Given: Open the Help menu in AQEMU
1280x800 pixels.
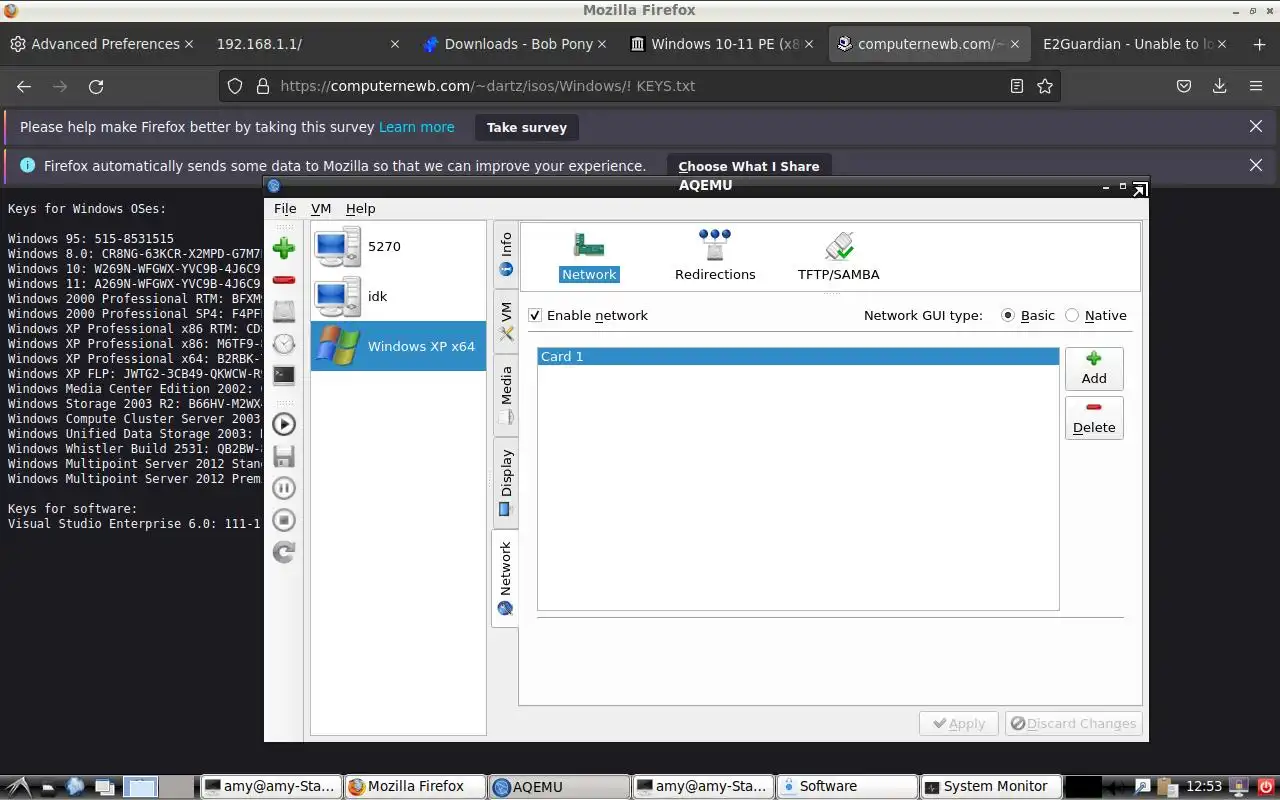Looking at the screenshot, I should (360, 208).
